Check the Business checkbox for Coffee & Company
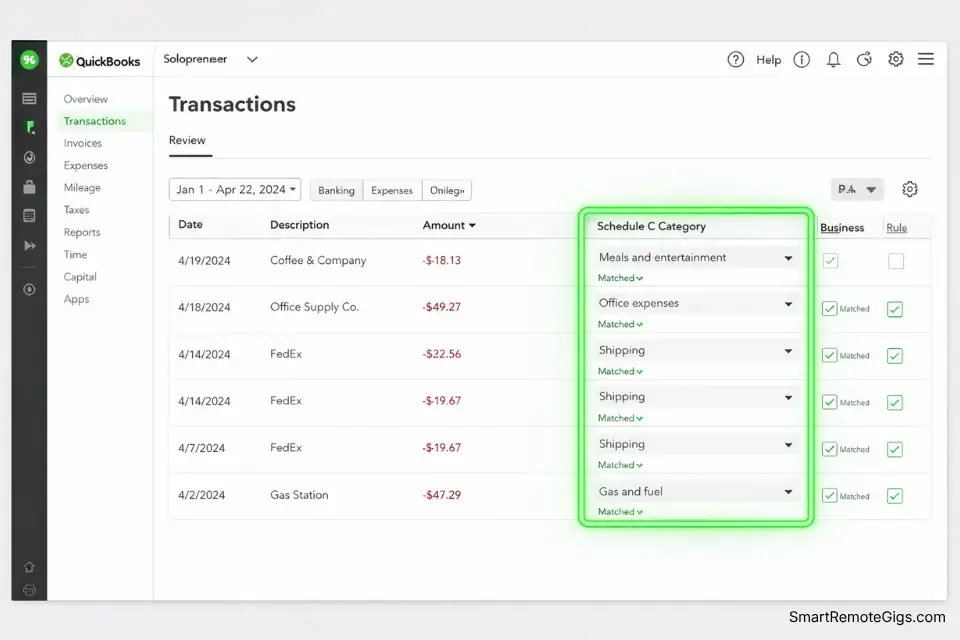The width and height of the screenshot is (960, 640). click(x=829, y=258)
